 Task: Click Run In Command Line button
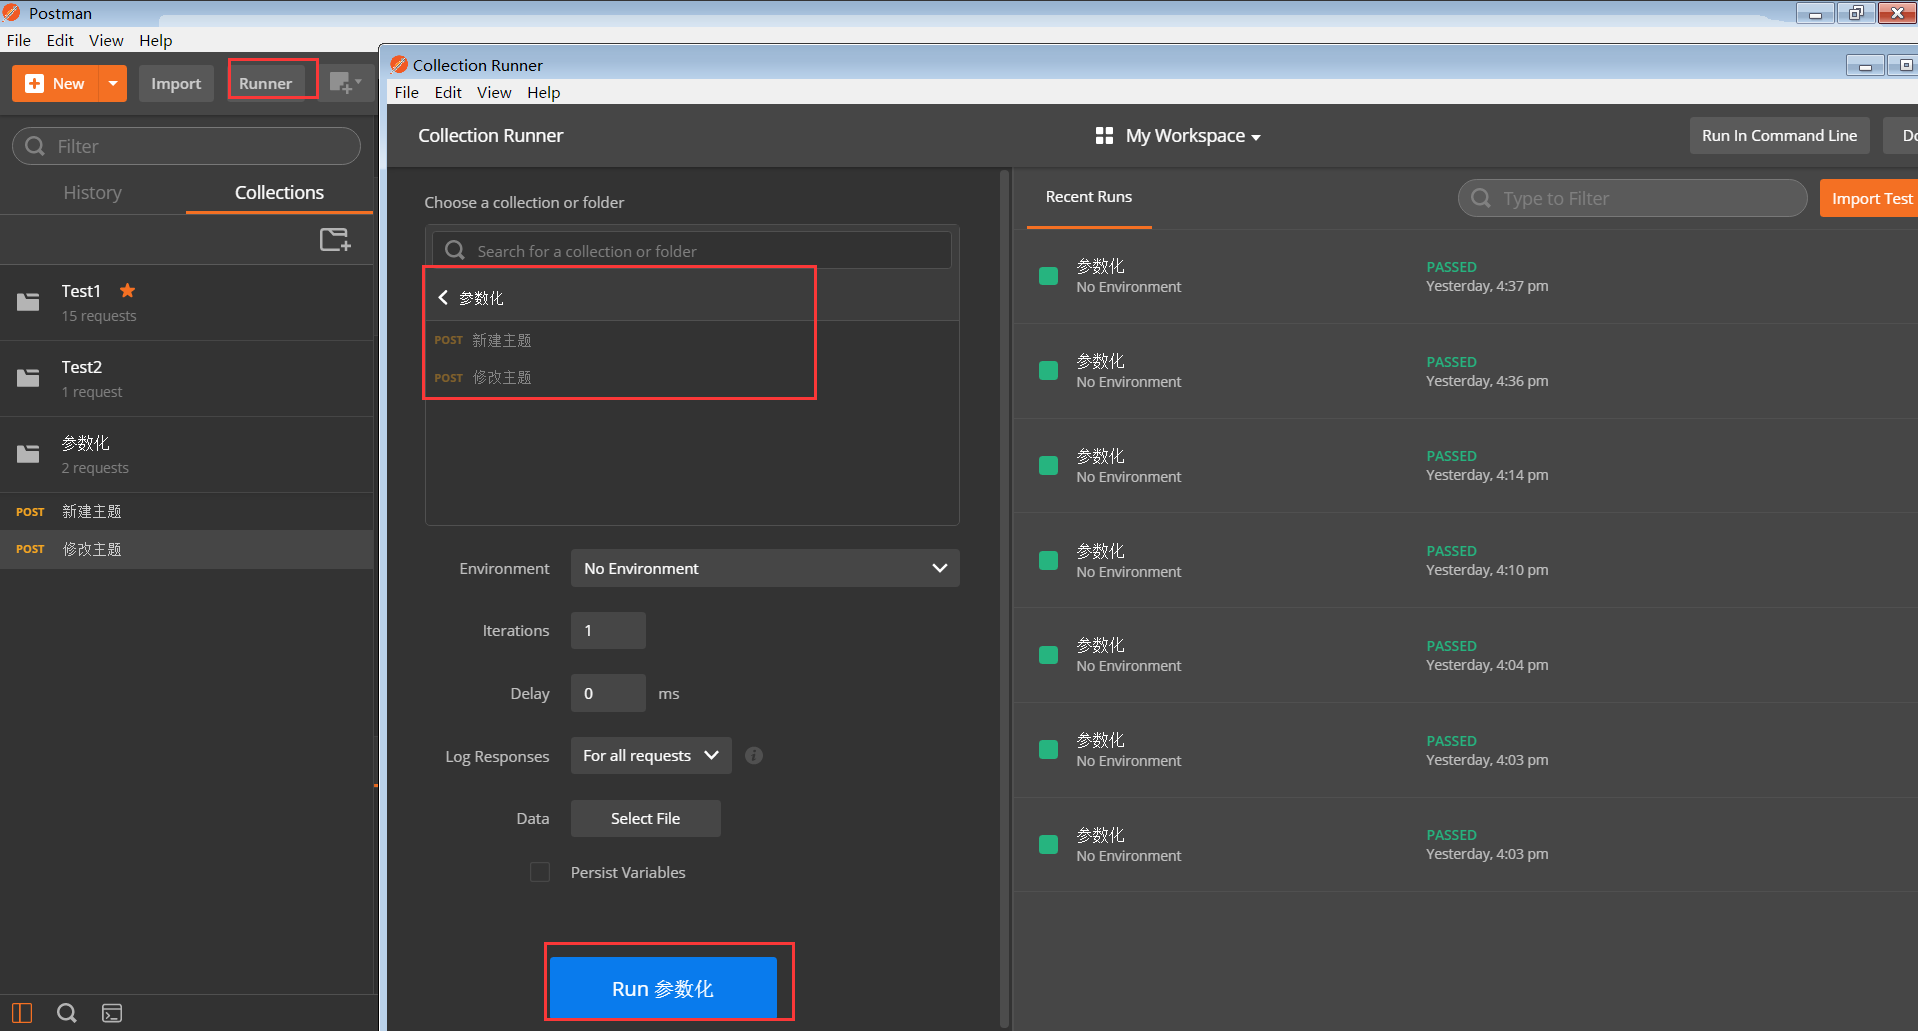1779,135
